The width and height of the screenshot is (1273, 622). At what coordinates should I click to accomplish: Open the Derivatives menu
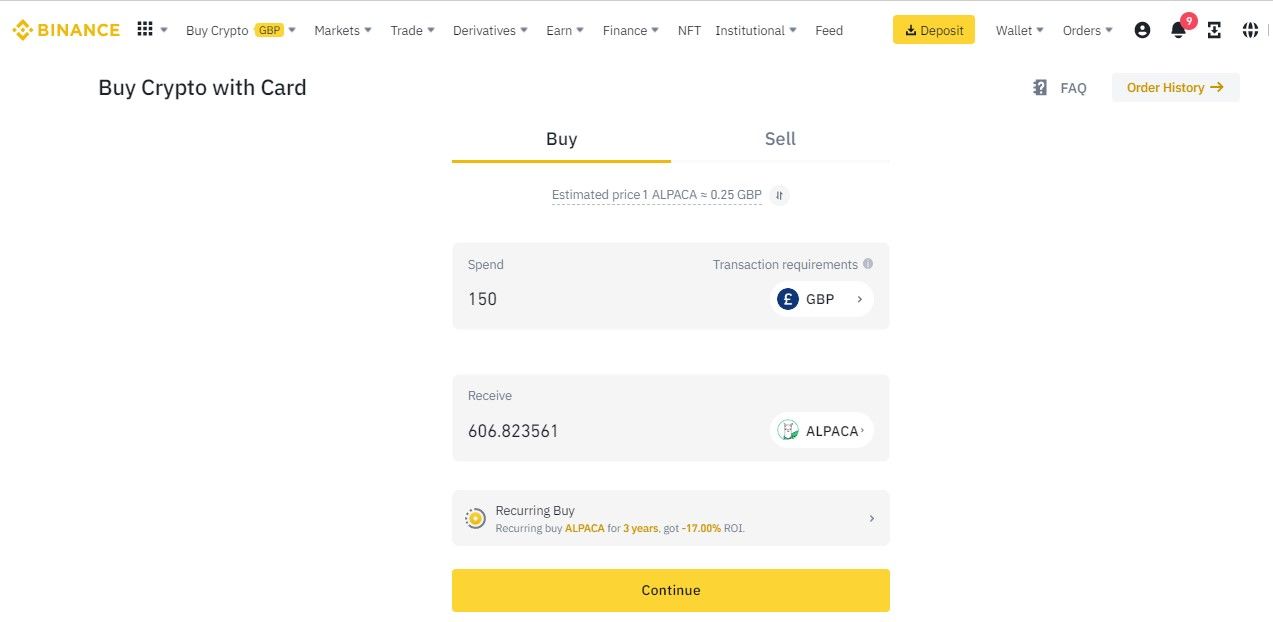(x=490, y=30)
